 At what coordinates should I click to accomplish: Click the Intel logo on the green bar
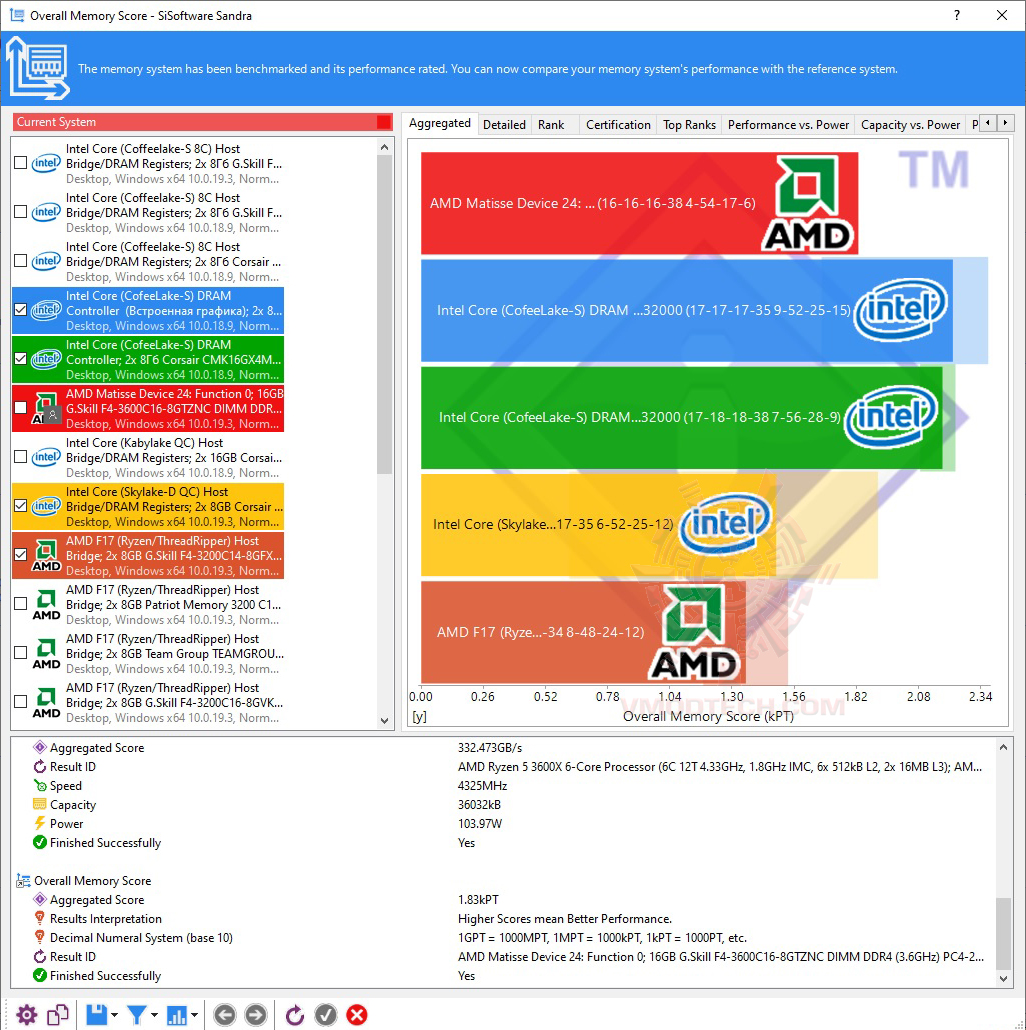(x=891, y=417)
